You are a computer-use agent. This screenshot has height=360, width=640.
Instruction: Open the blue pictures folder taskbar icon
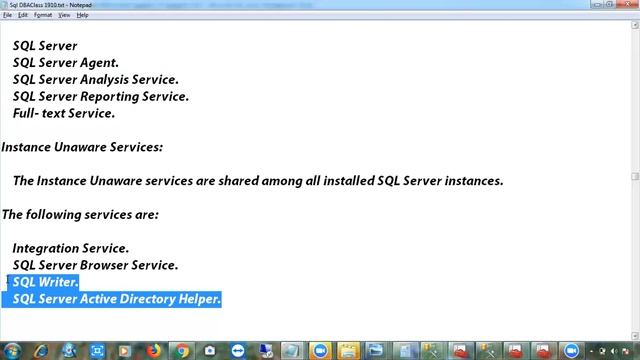click(x=376, y=351)
